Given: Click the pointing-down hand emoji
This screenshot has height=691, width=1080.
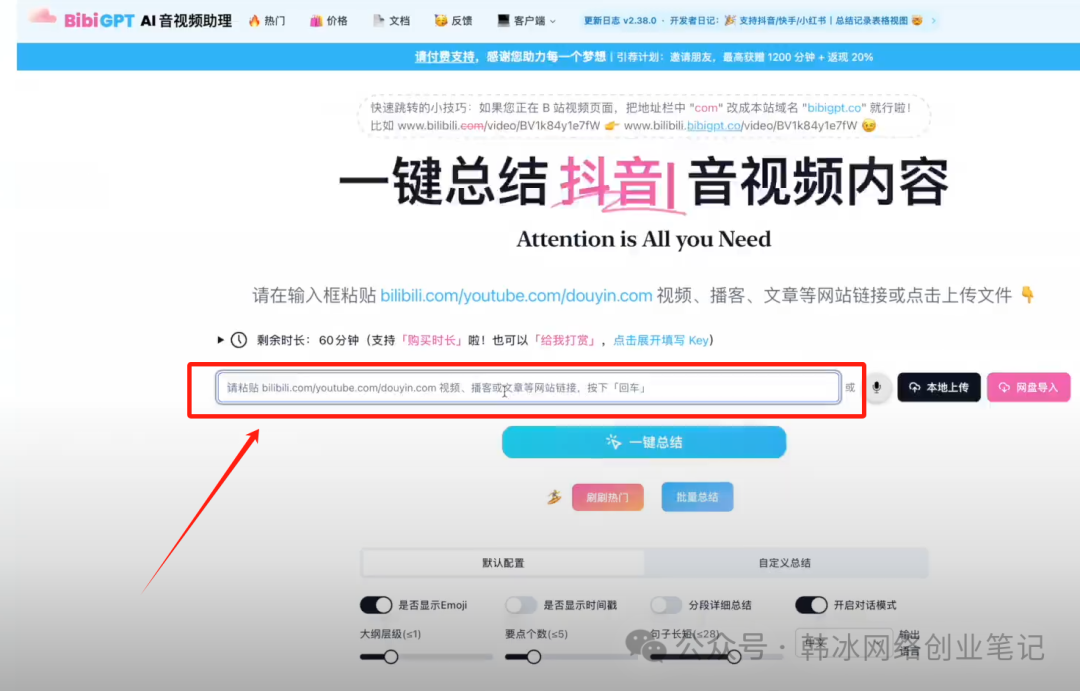Looking at the screenshot, I should tap(1028, 295).
